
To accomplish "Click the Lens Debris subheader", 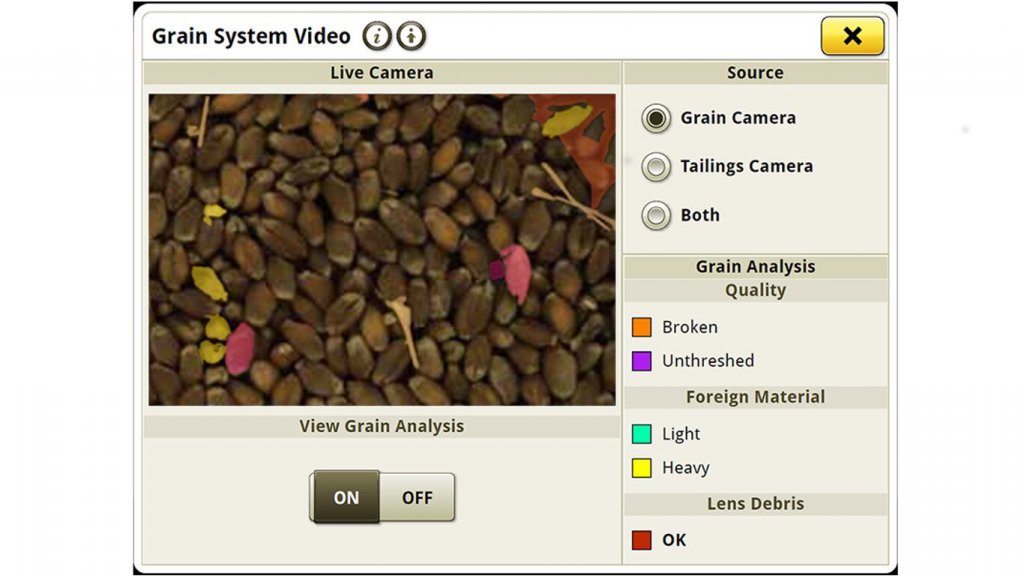I will [x=756, y=504].
